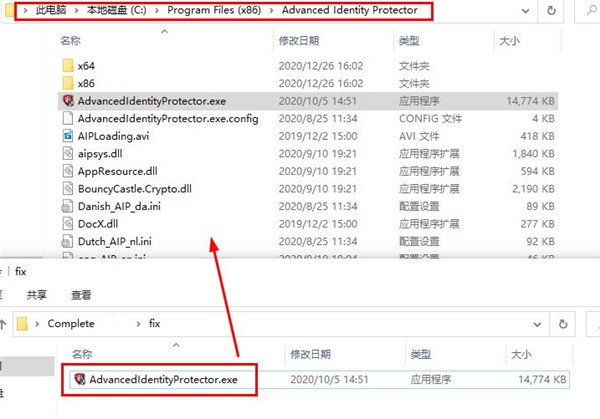Select aipsys.dll file name

coord(100,154)
